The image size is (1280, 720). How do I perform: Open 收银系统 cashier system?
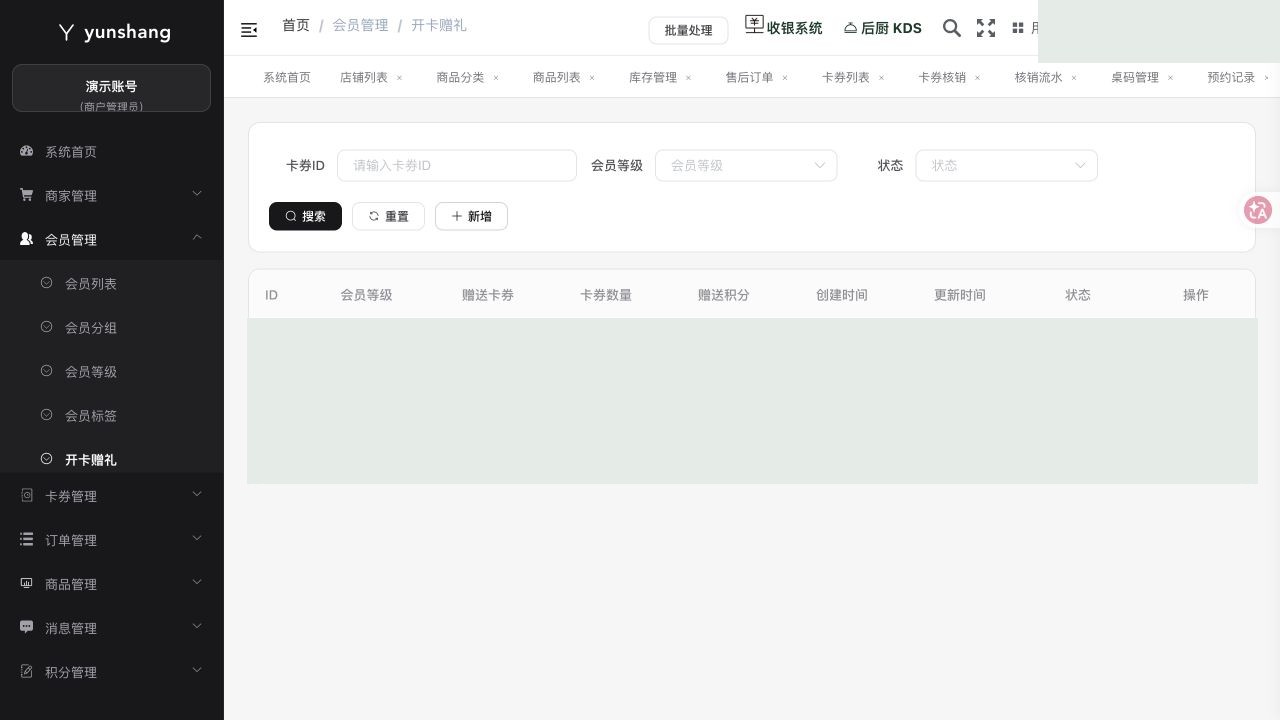[784, 27]
